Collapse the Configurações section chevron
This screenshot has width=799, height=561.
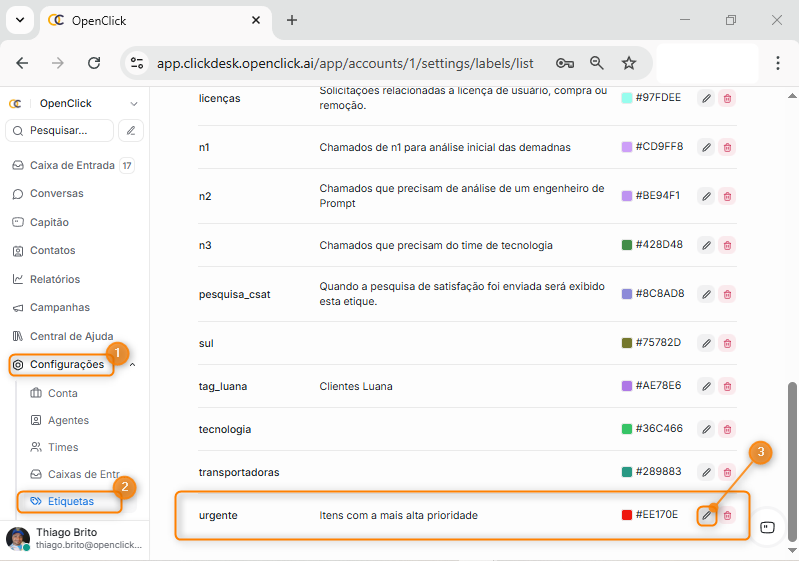coord(133,365)
